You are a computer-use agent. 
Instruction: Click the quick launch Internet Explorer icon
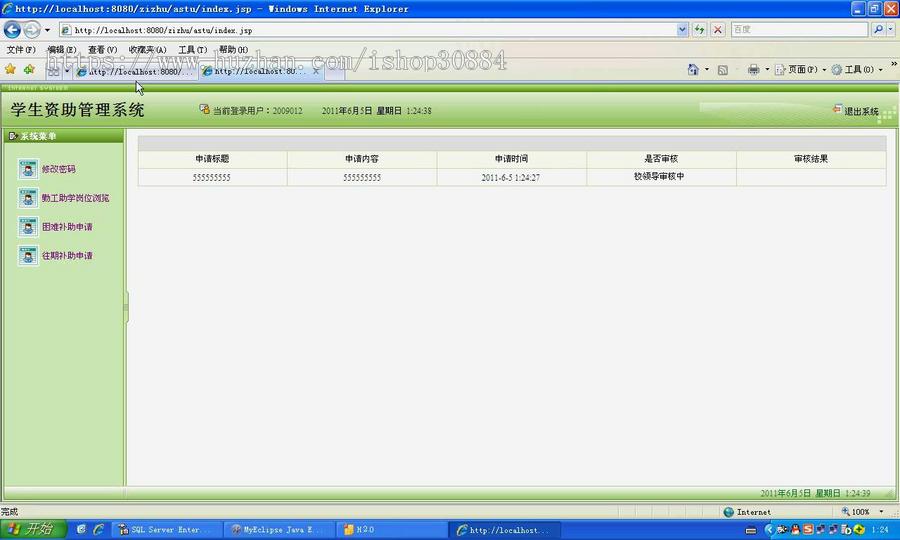coord(98,530)
